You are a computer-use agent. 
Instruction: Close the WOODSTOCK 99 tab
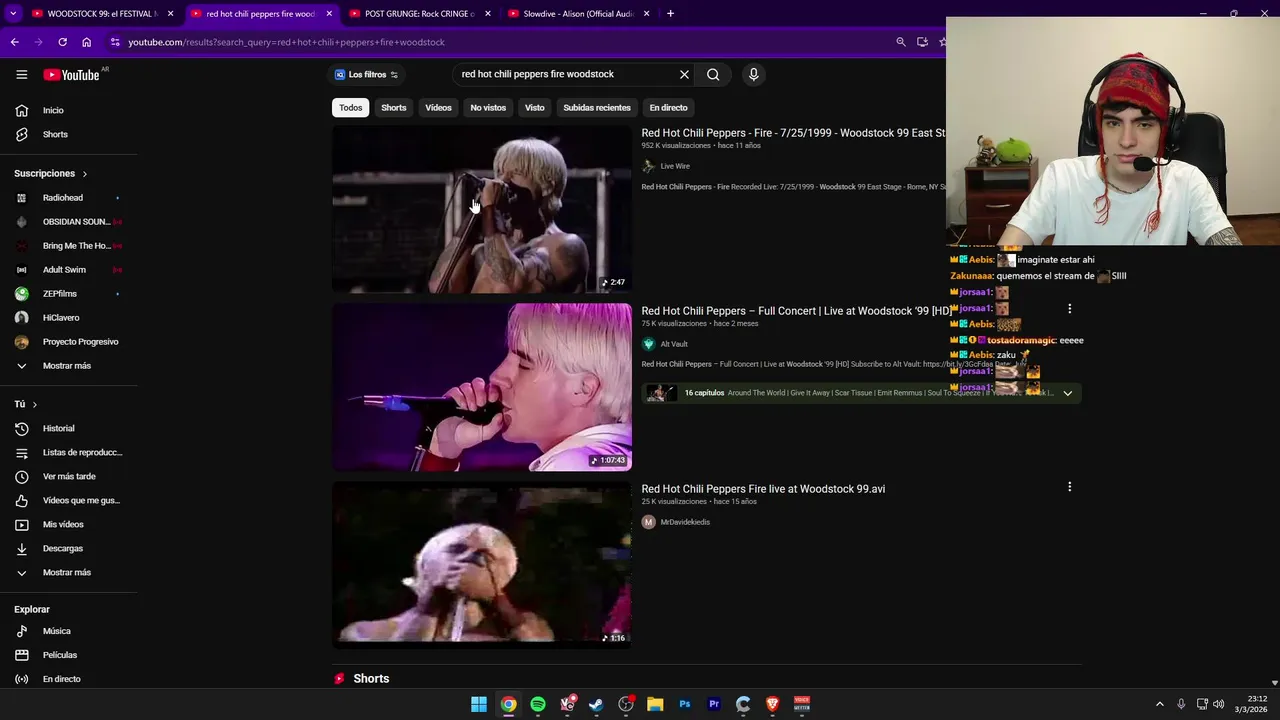pos(170,13)
